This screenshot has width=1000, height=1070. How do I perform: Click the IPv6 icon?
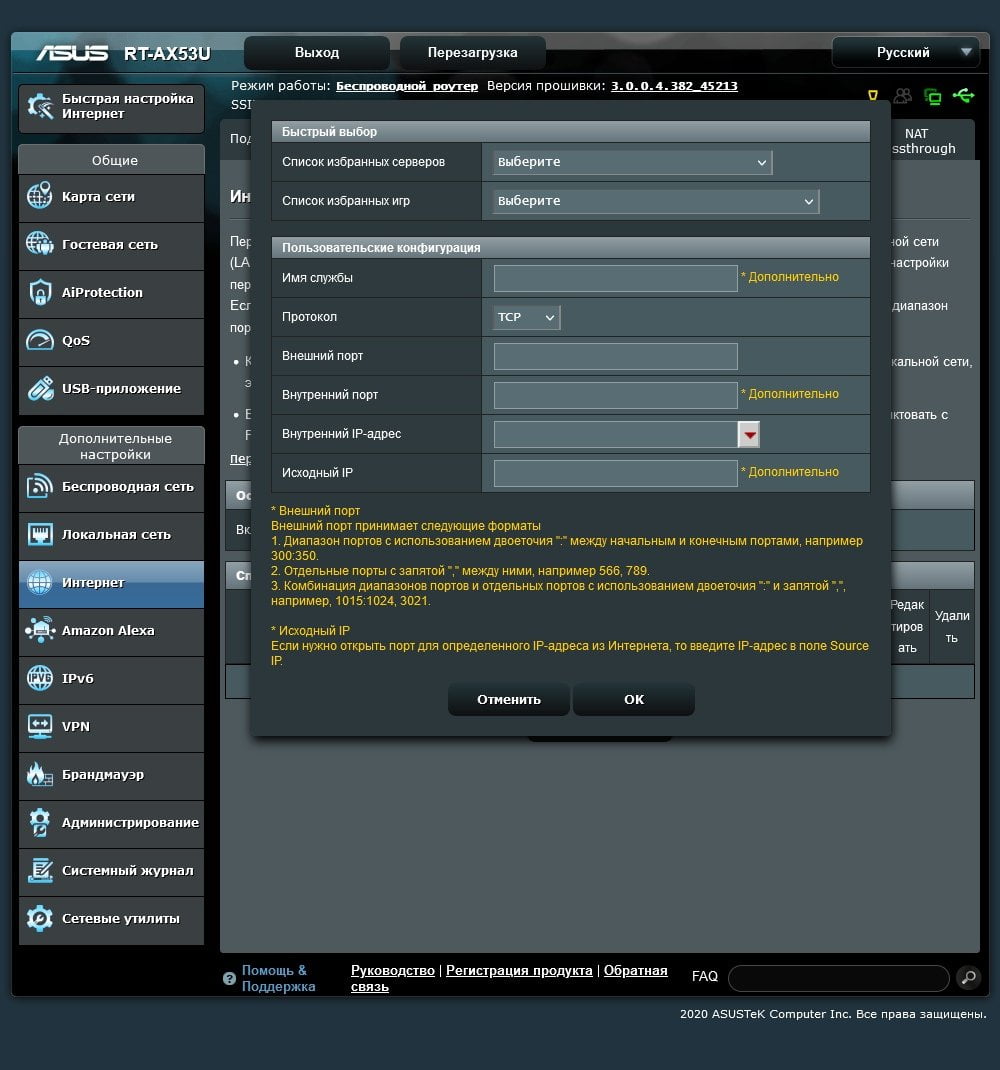click(x=40, y=678)
